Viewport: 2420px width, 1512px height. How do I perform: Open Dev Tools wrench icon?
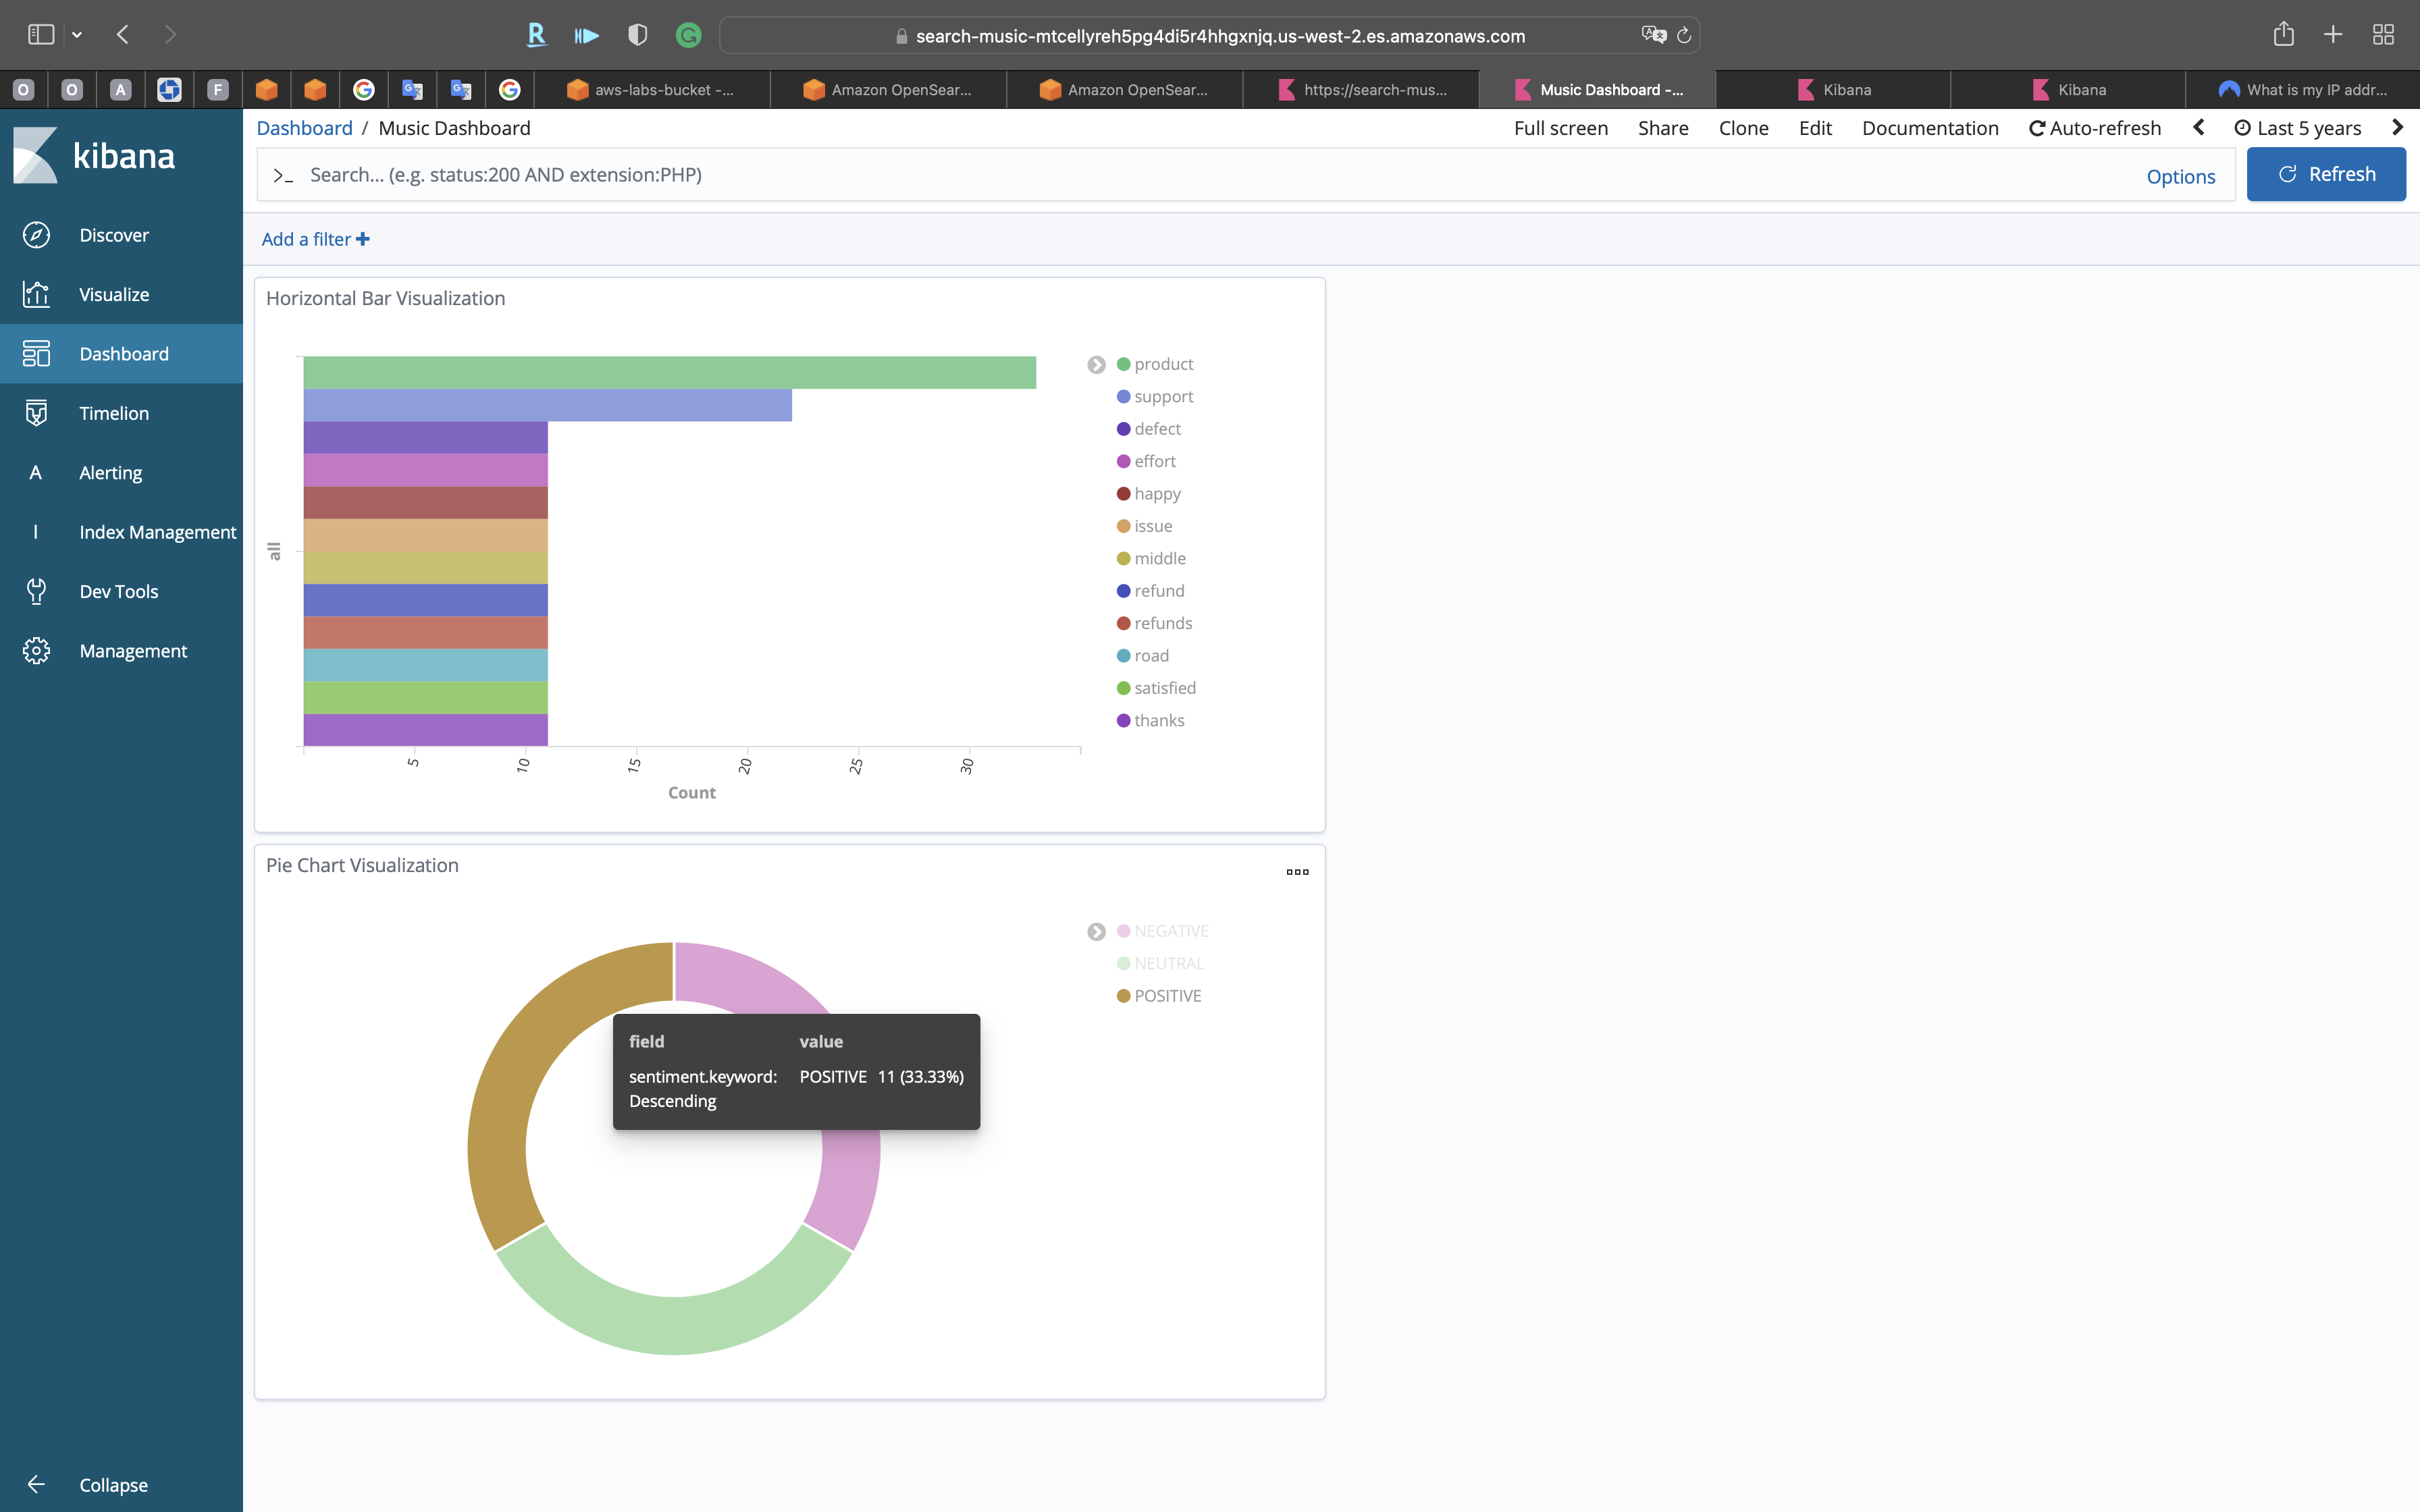36,591
